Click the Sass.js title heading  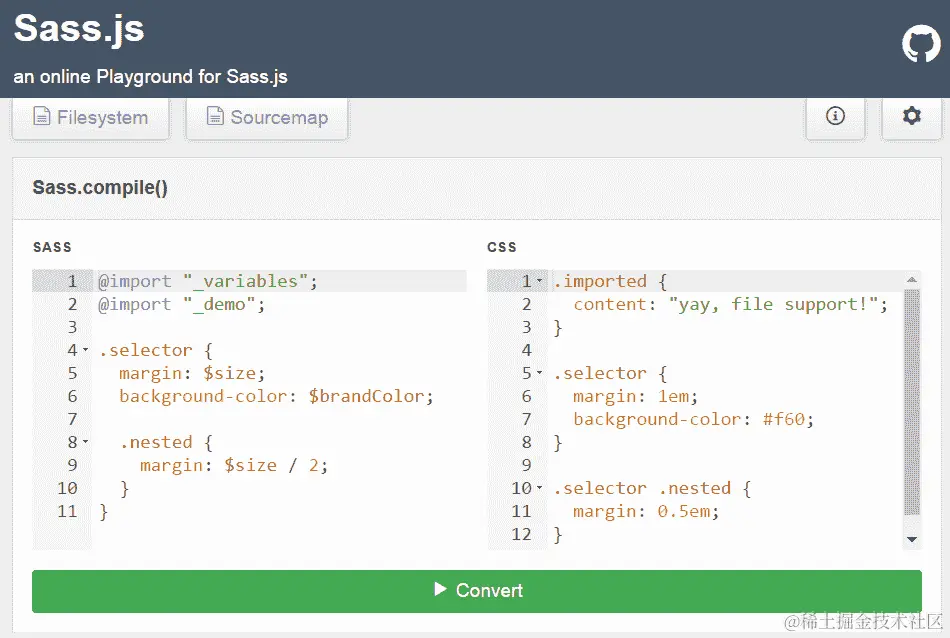(x=79, y=29)
